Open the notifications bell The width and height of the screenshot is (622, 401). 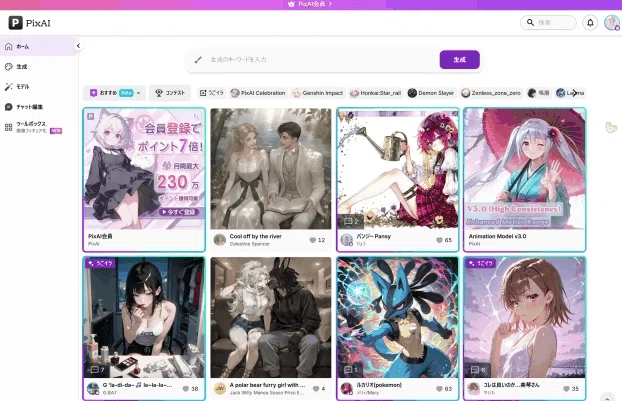(x=590, y=23)
